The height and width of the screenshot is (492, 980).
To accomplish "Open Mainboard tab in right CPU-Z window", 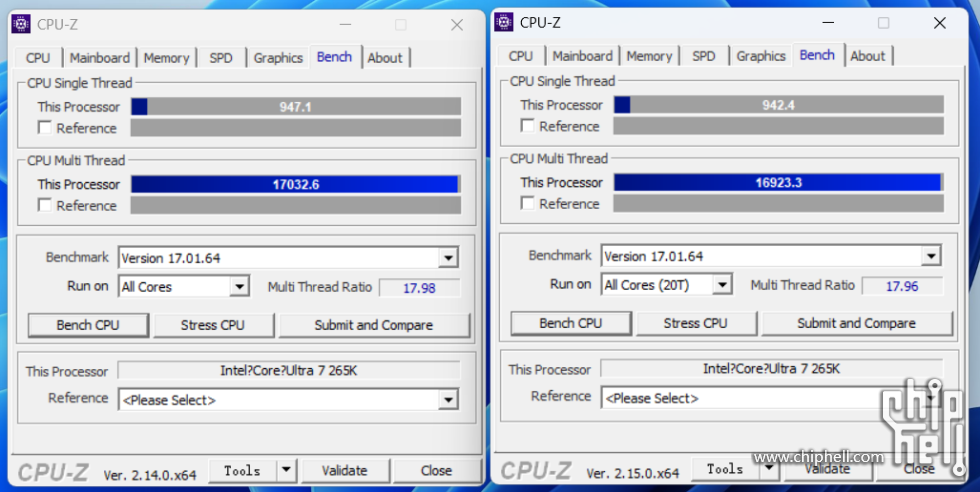I will [582, 56].
